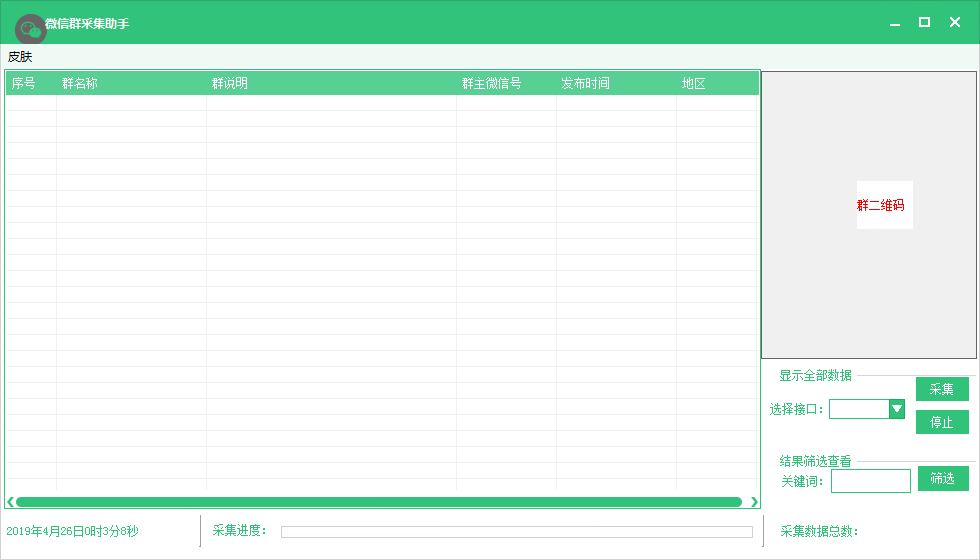Click the 采集进度 progress bar
Screen dimensions: 980x560
tap(517, 532)
